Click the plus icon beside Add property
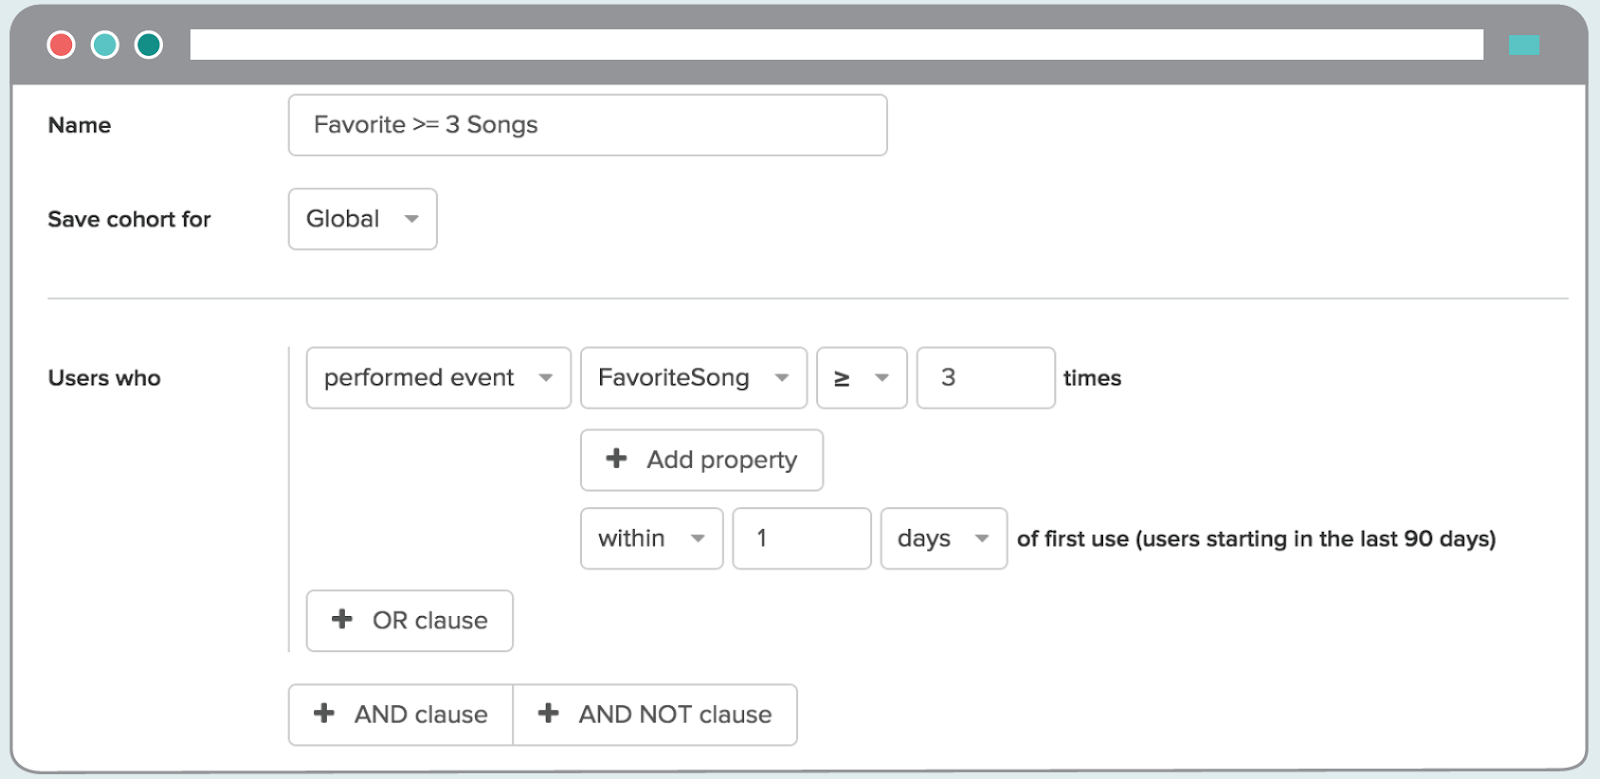Screen dimensions: 1600x779 pyautogui.click(x=616, y=458)
